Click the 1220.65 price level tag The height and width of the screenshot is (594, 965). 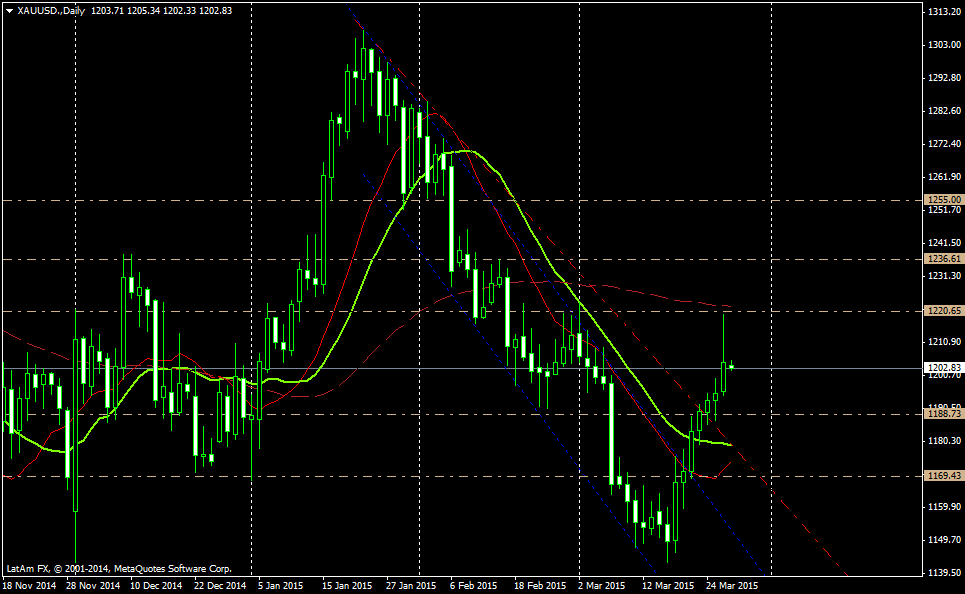click(943, 311)
